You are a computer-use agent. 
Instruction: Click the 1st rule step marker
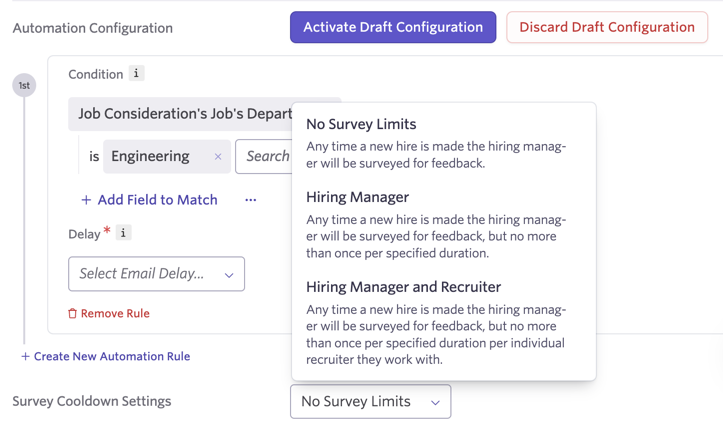[24, 85]
